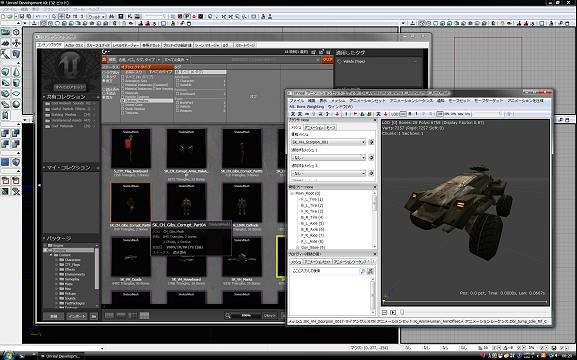
Task: Click the インポート button
Action: (77, 316)
